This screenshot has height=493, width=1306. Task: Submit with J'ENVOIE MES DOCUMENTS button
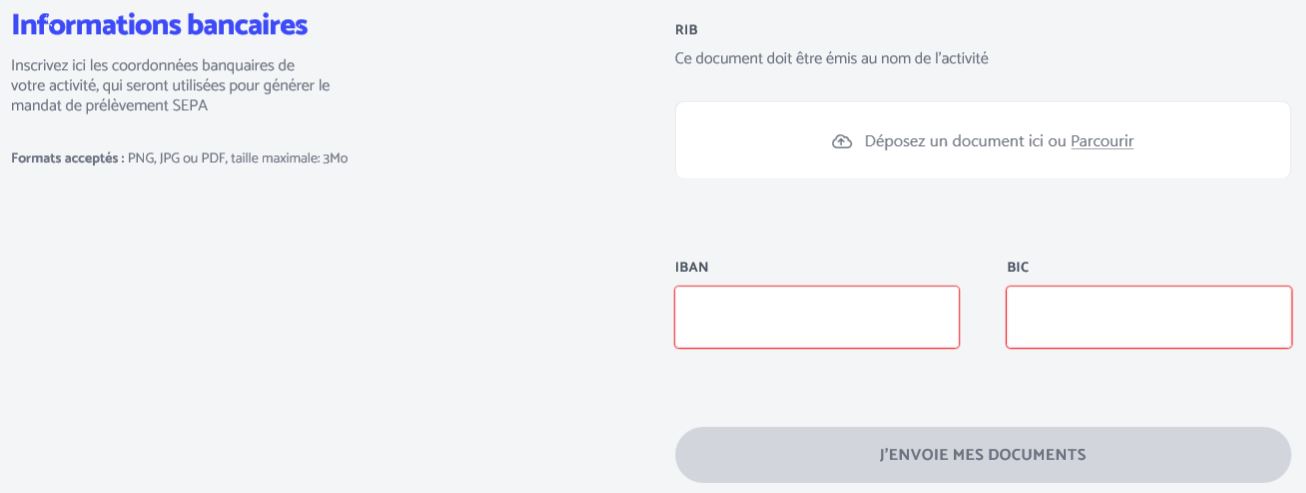(x=983, y=455)
